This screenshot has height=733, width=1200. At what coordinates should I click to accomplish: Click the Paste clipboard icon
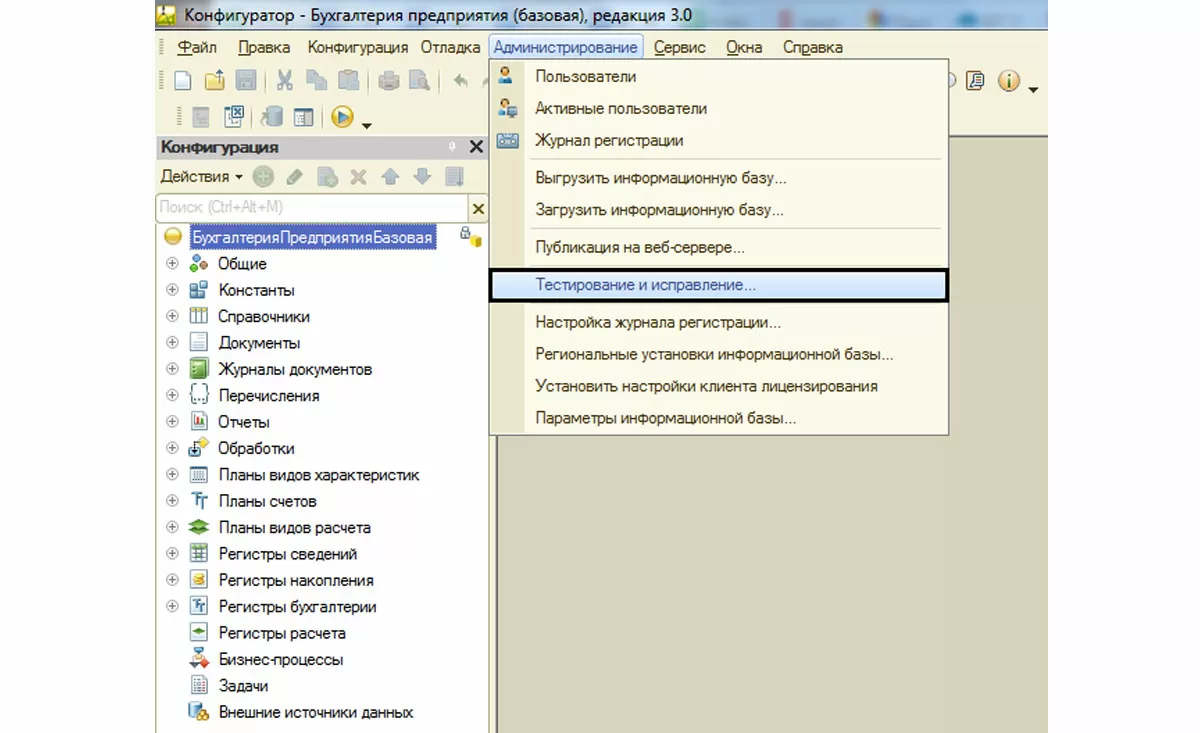pos(348,81)
